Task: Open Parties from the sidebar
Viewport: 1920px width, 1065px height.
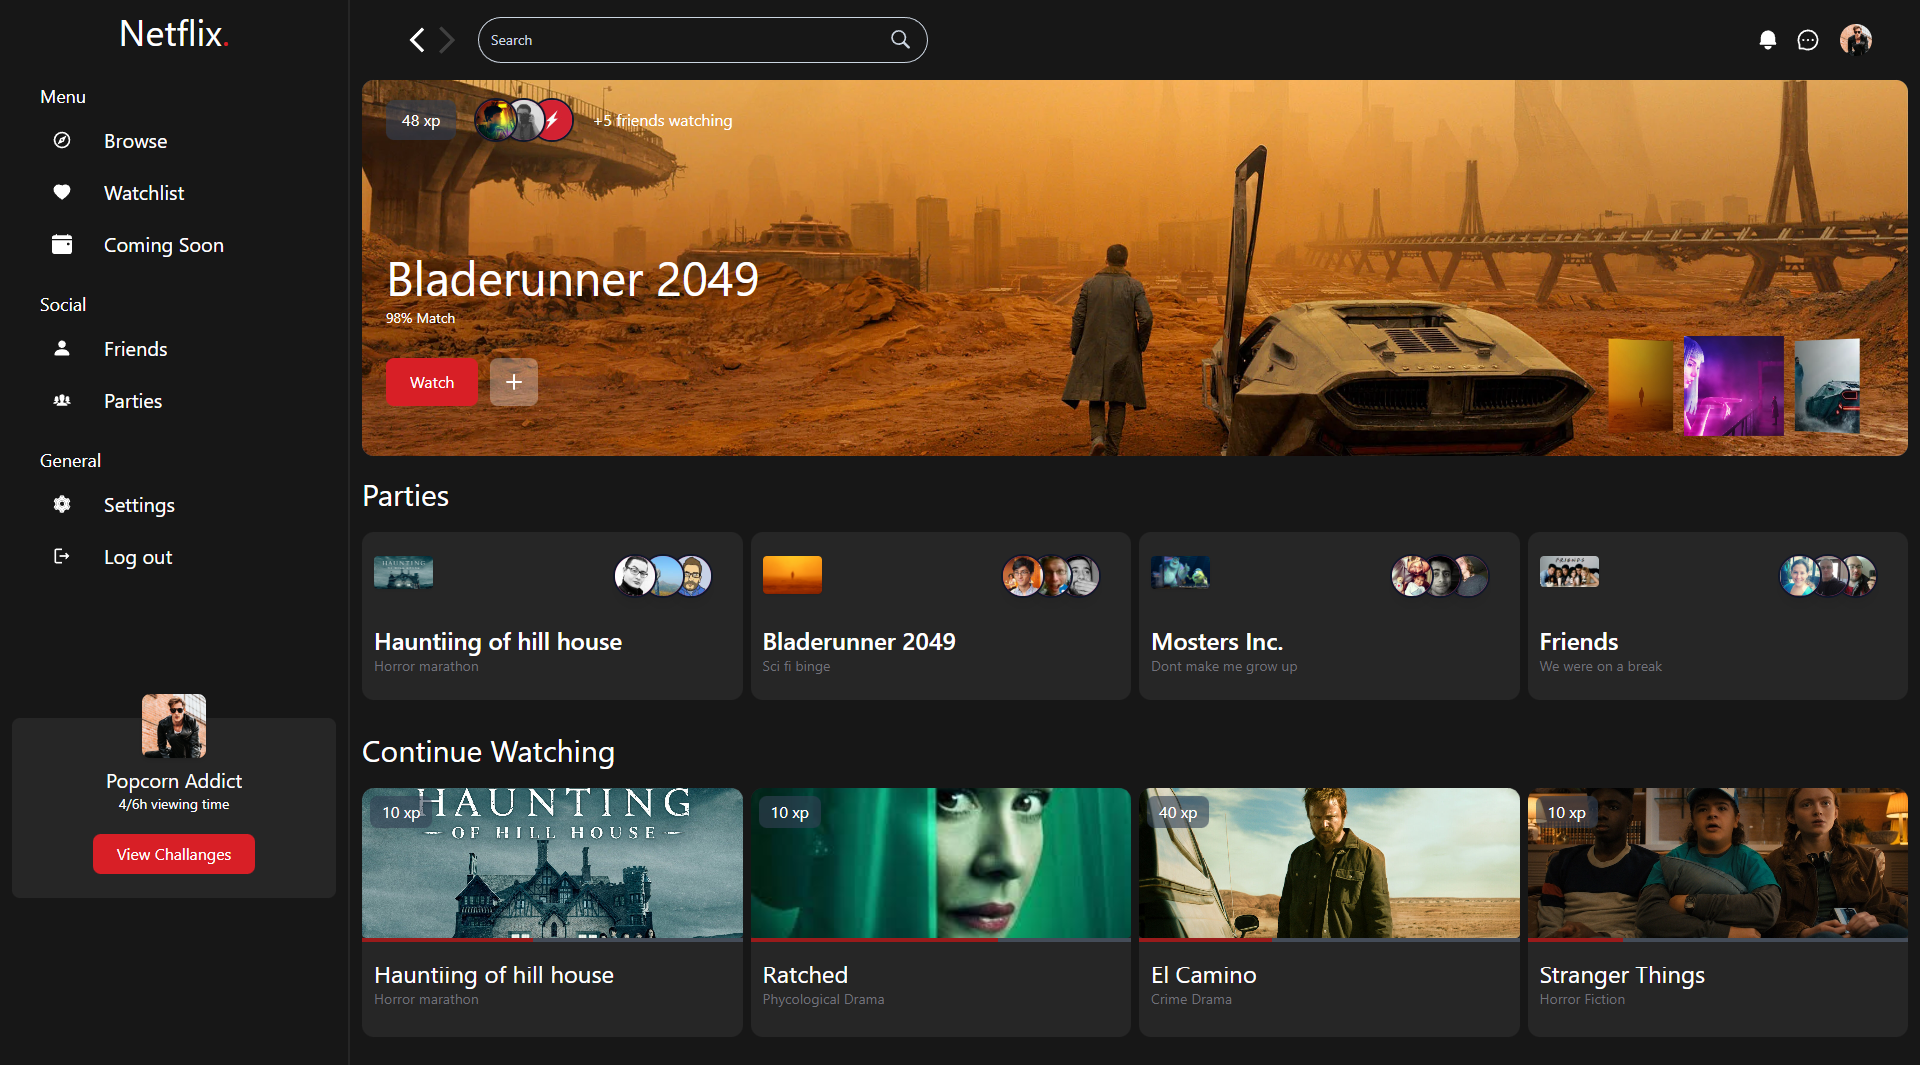Action: tap(133, 401)
